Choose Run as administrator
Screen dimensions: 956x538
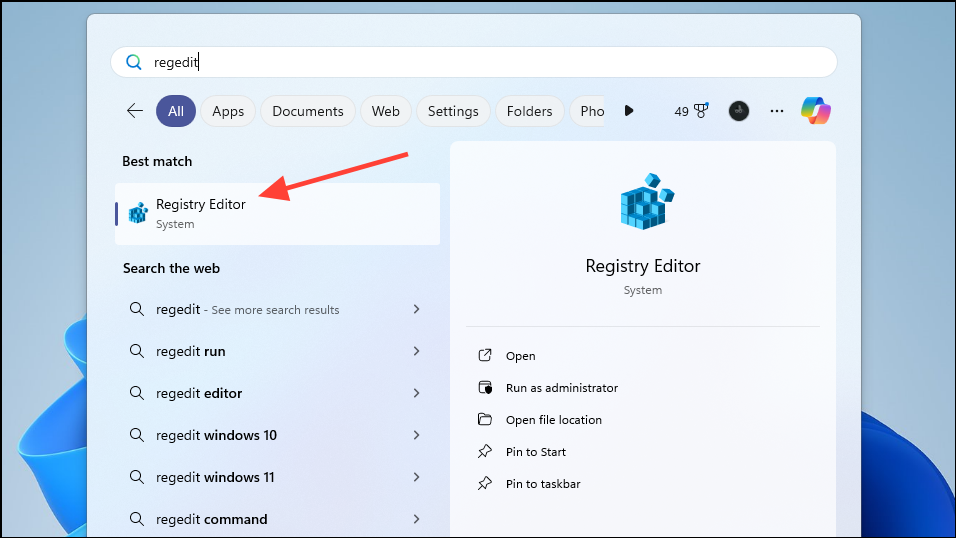[x=562, y=388]
